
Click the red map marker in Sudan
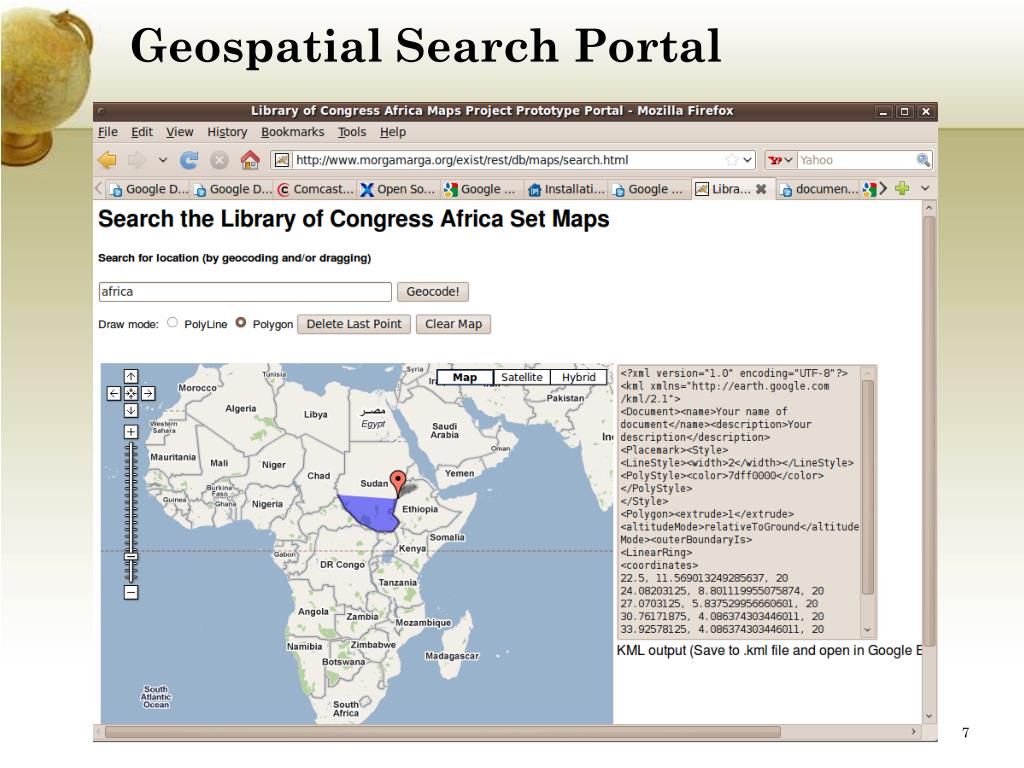(397, 482)
